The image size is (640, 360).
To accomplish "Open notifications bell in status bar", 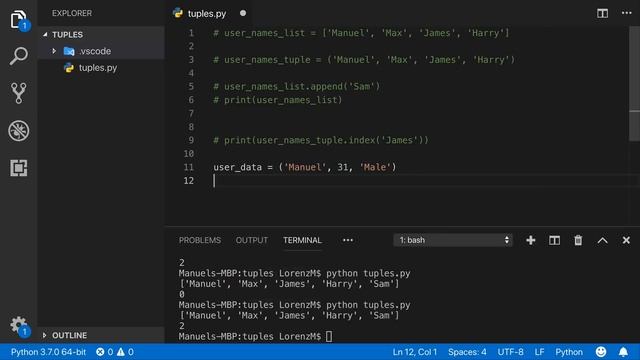I will click(x=623, y=352).
